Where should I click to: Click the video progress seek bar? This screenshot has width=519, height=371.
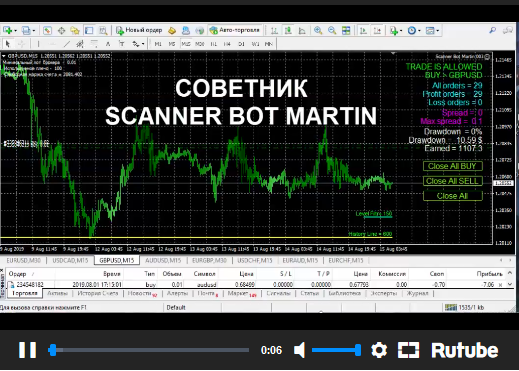point(149,350)
